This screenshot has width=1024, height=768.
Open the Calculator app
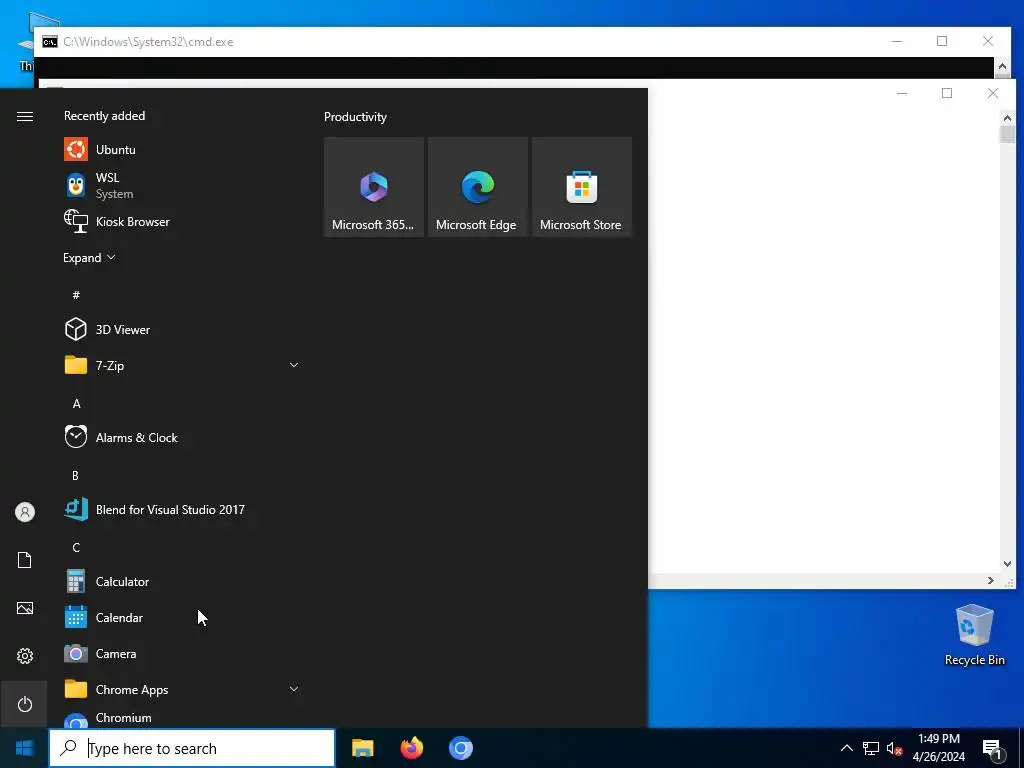[182, 581]
